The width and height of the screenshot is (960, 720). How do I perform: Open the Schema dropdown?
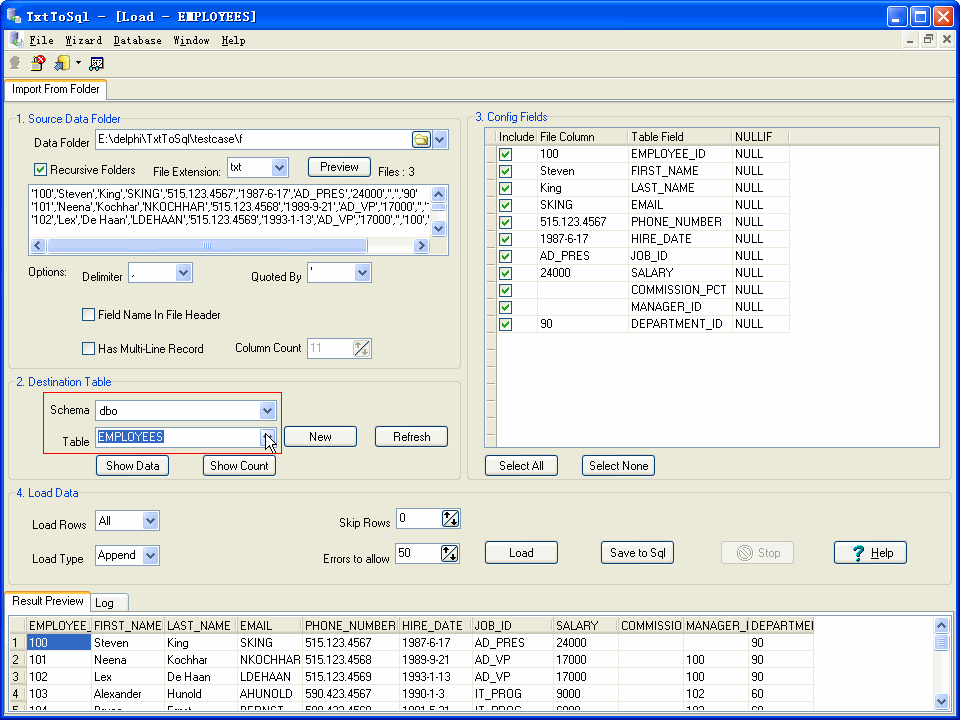(267, 410)
